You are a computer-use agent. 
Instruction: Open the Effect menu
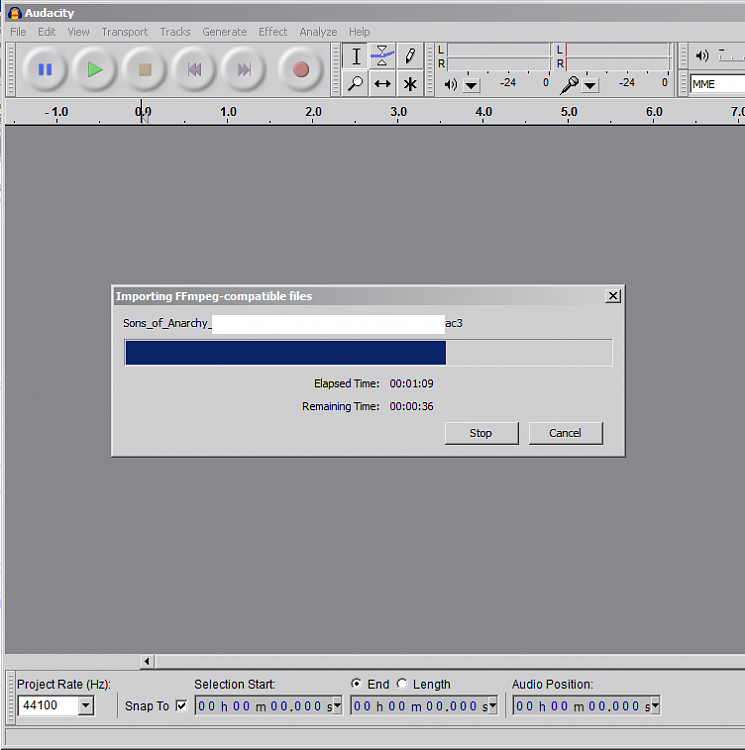click(x=273, y=32)
